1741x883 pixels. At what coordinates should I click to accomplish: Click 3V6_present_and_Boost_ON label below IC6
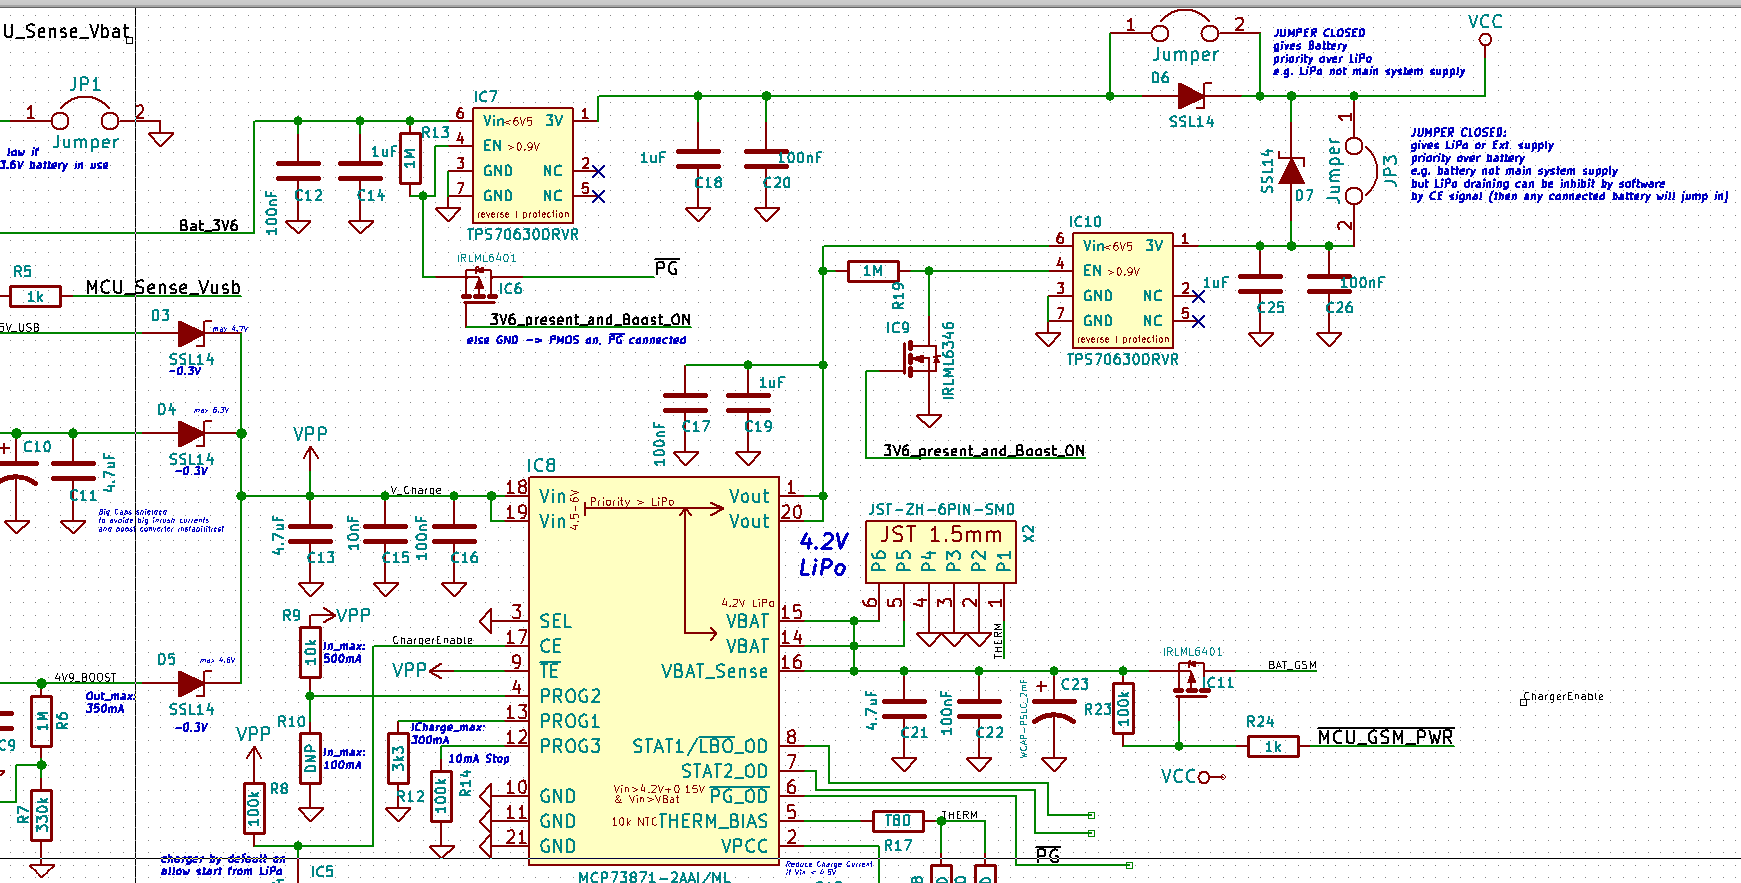coord(590,320)
